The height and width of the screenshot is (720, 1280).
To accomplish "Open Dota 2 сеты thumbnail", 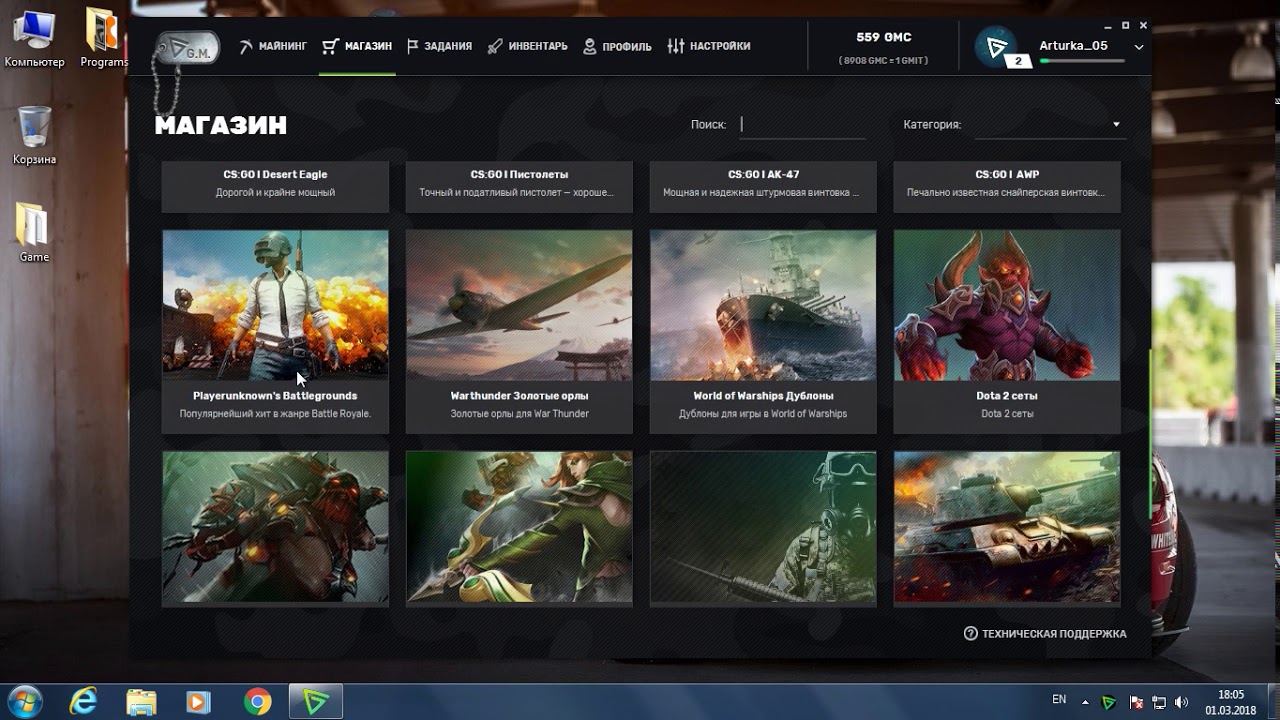I will (1007, 305).
